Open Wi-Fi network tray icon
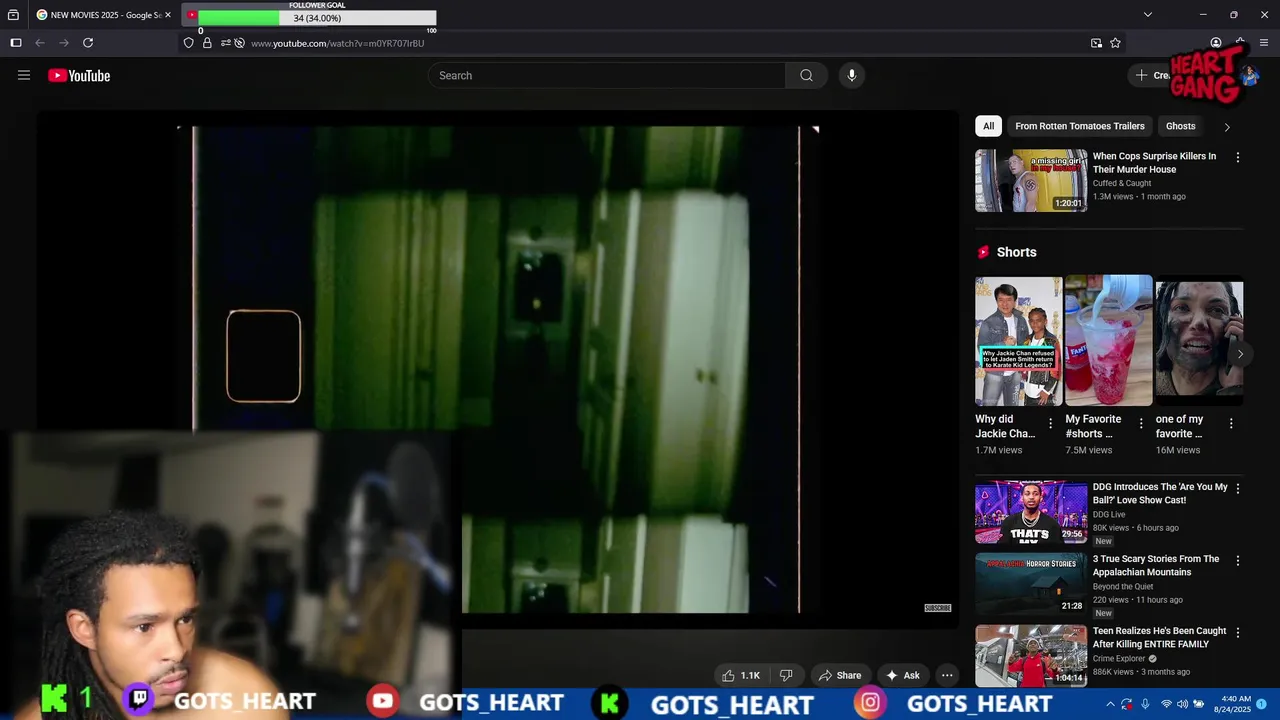1280x720 pixels. pos(1166,704)
